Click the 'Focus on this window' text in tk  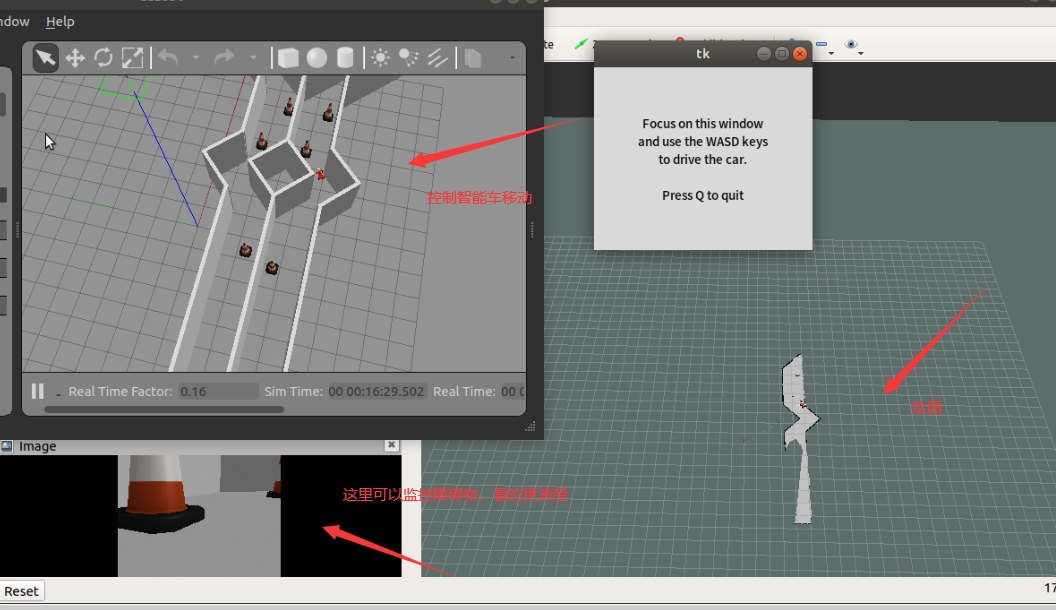(702, 124)
